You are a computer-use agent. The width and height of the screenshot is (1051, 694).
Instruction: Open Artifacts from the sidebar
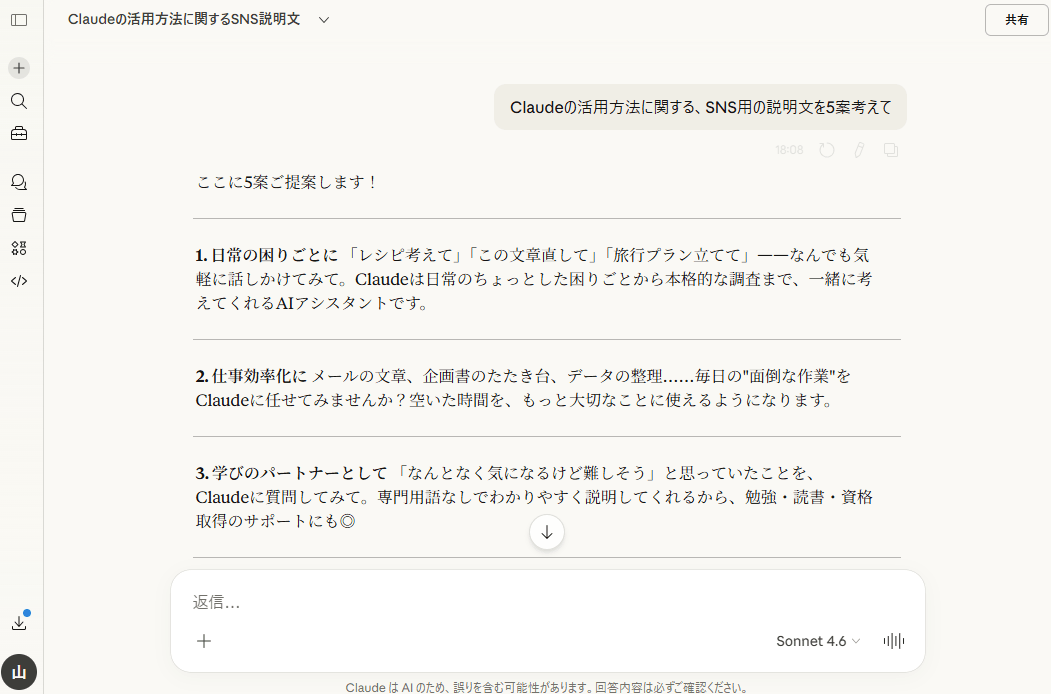pos(18,214)
